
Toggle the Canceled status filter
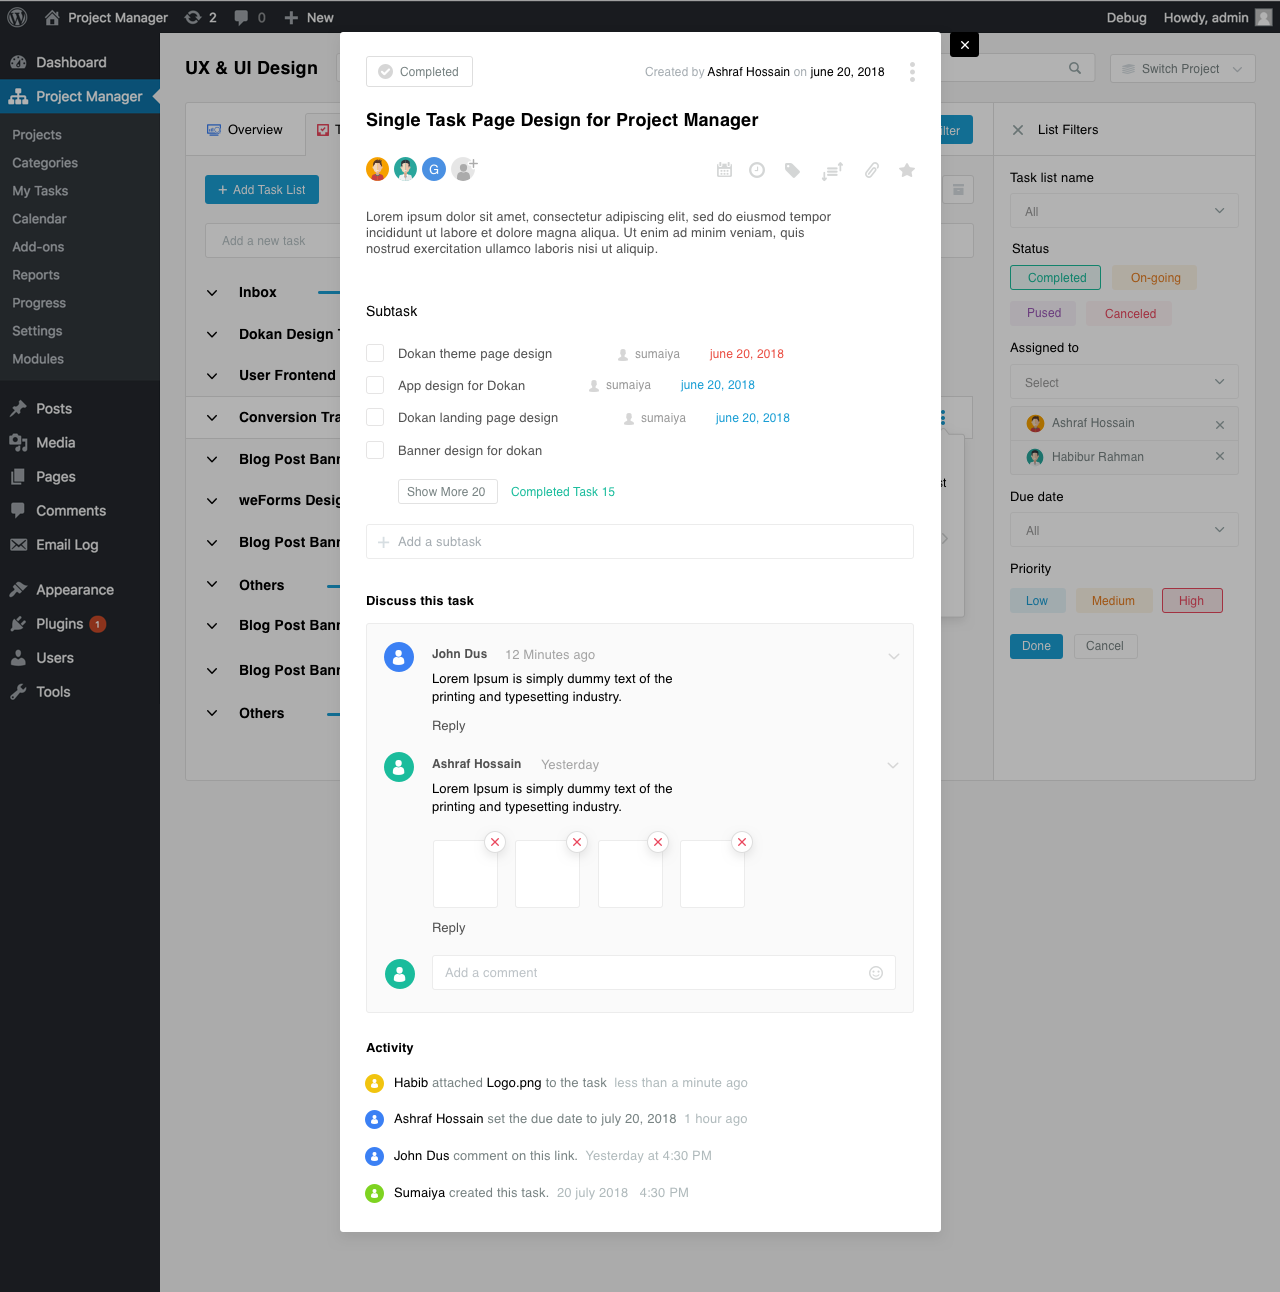(x=1130, y=313)
